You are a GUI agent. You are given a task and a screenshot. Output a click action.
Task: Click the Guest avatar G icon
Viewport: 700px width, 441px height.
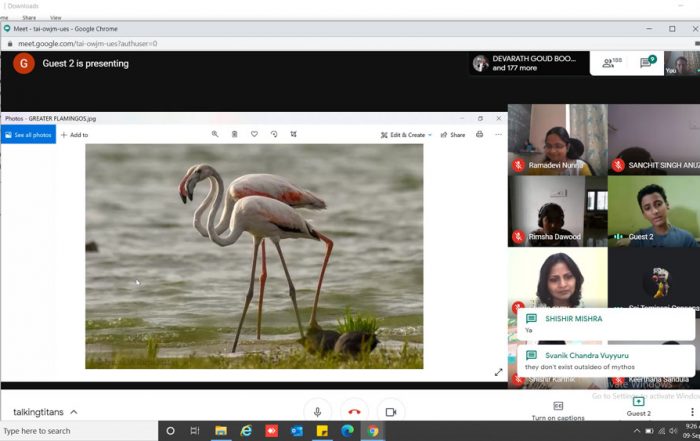coord(24,63)
